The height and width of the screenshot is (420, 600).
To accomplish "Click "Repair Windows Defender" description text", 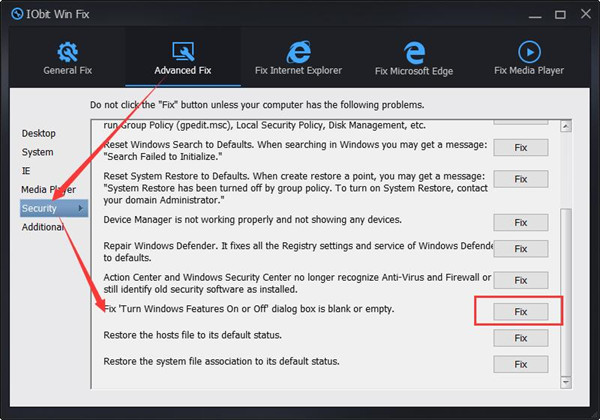I will 298,252.
